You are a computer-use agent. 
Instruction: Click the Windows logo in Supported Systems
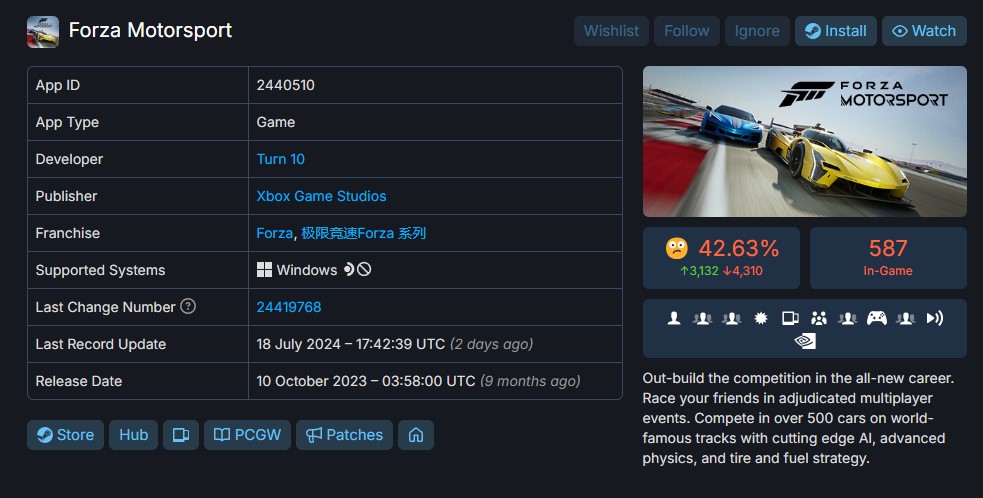(265, 270)
